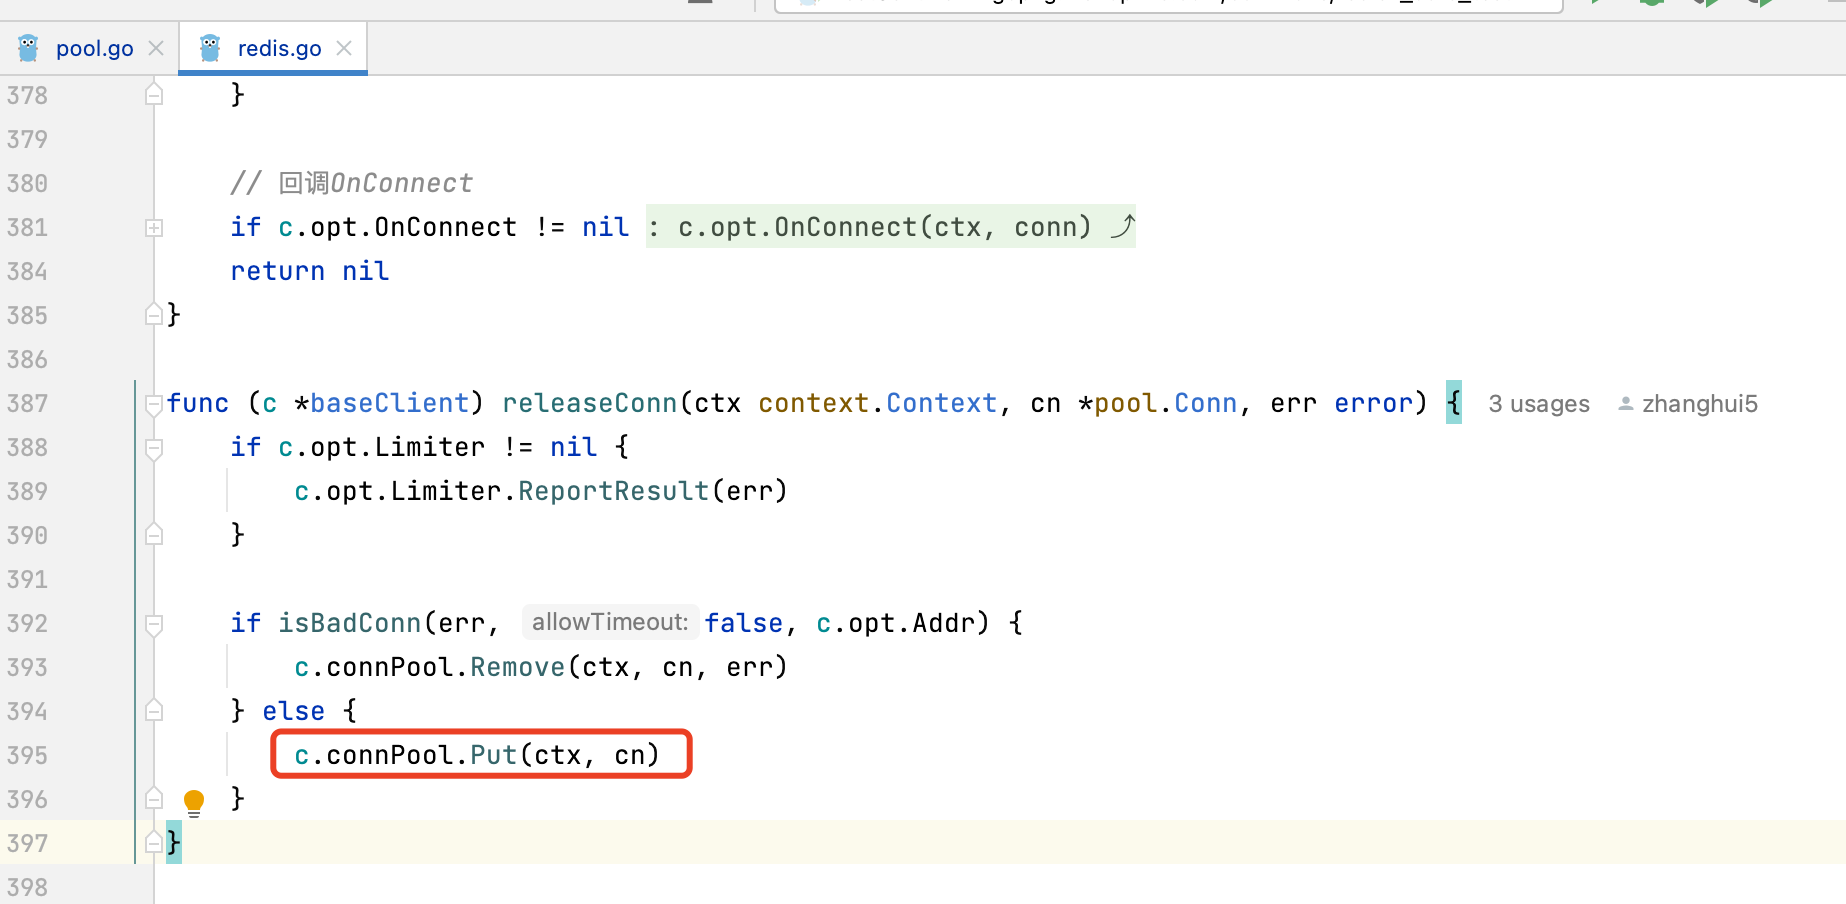Click the Put method call on line 395
This screenshot has width=1846, height=904.
point(494,755)
